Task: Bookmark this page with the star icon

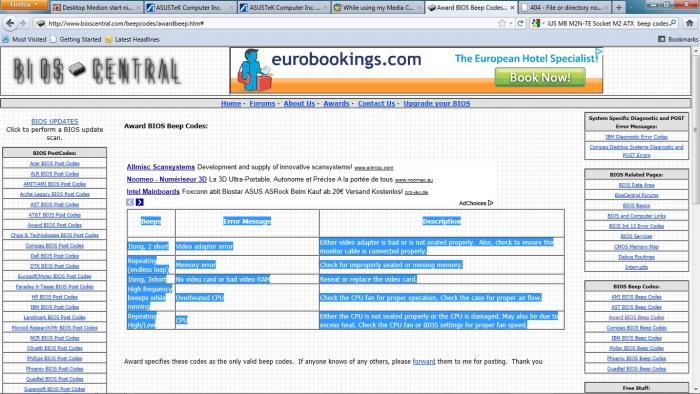Action: (502, 23)
